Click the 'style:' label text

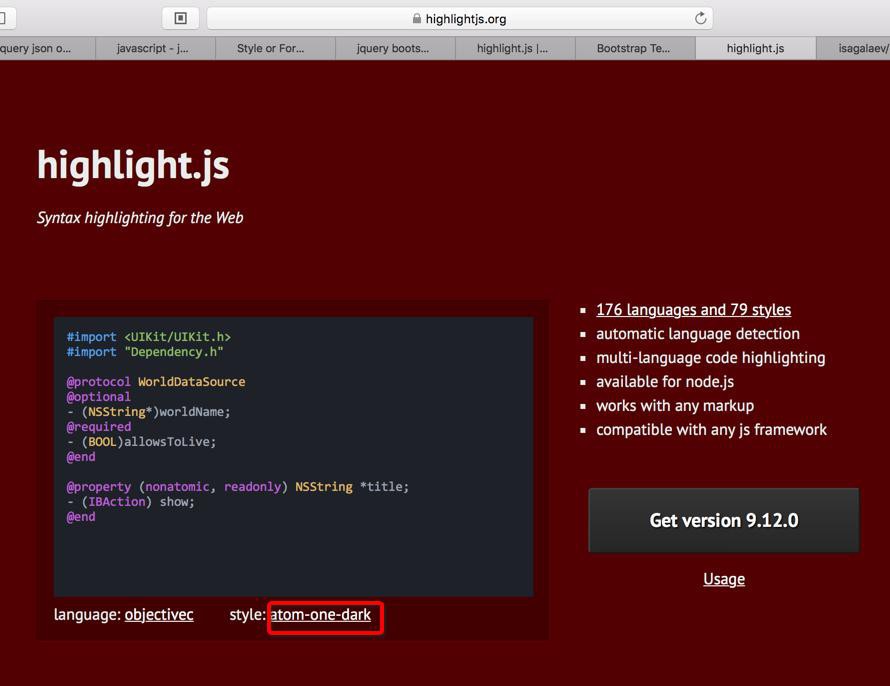(247, 615)
